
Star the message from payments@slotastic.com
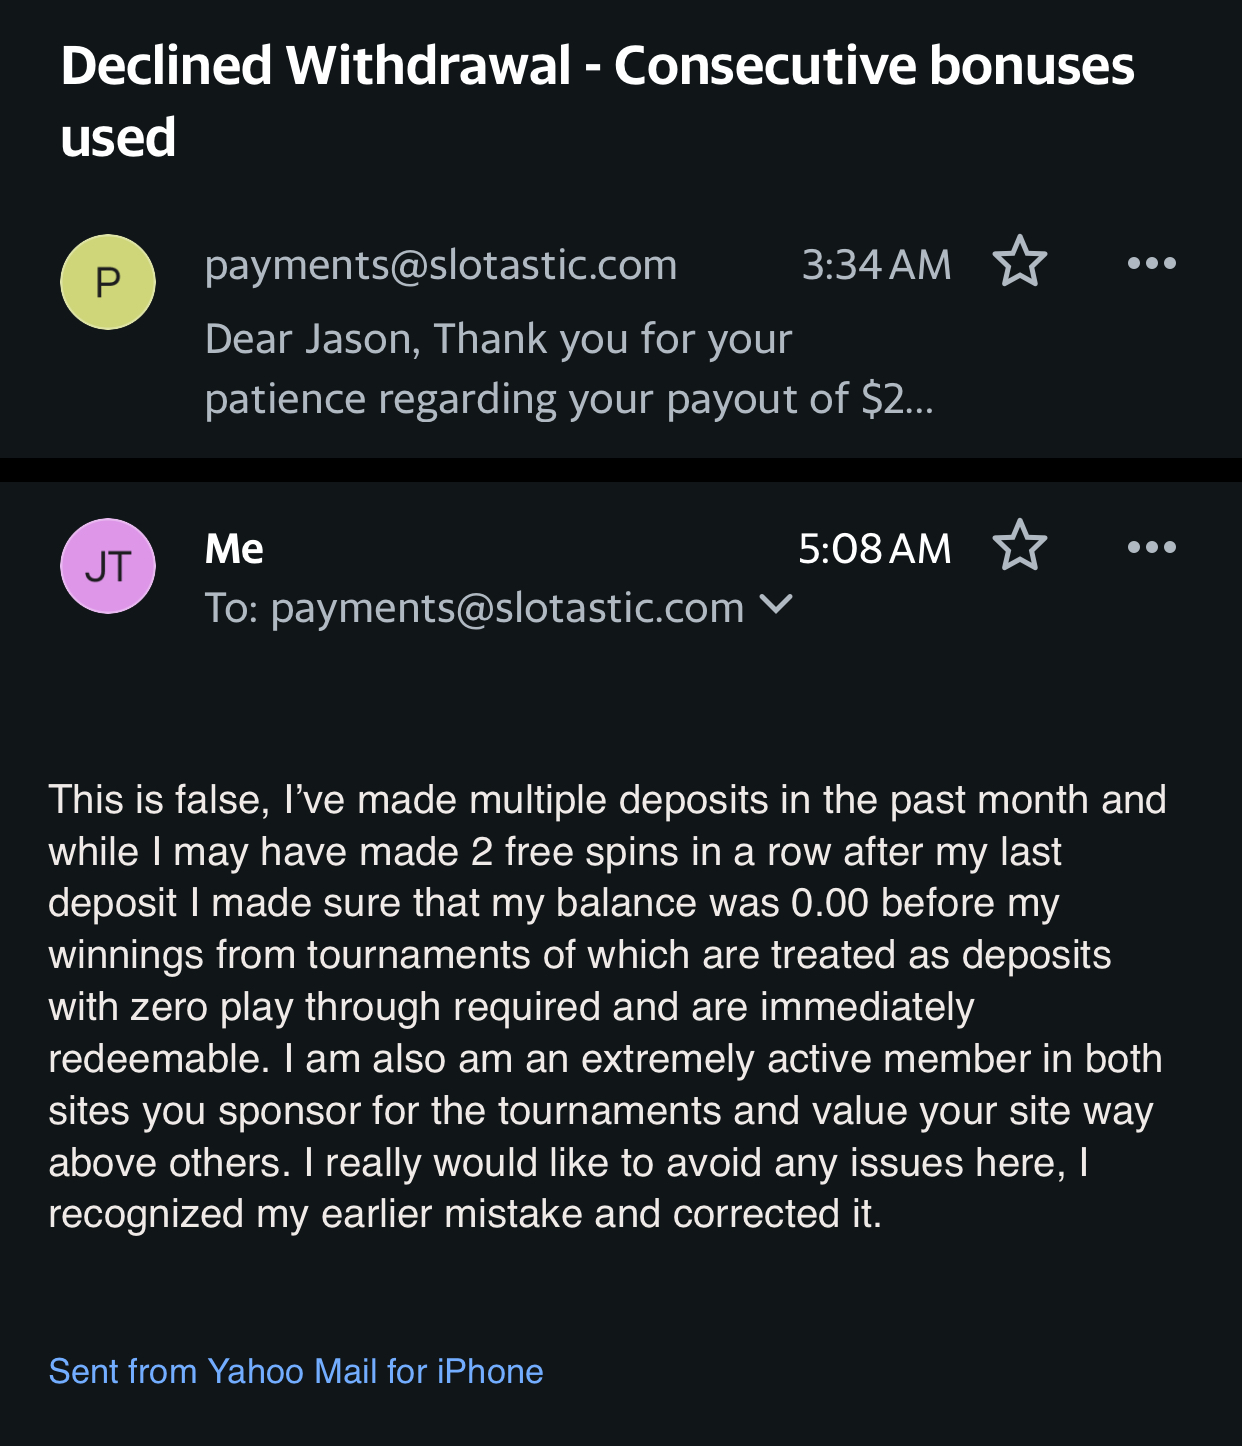(x=1019, y=262)
